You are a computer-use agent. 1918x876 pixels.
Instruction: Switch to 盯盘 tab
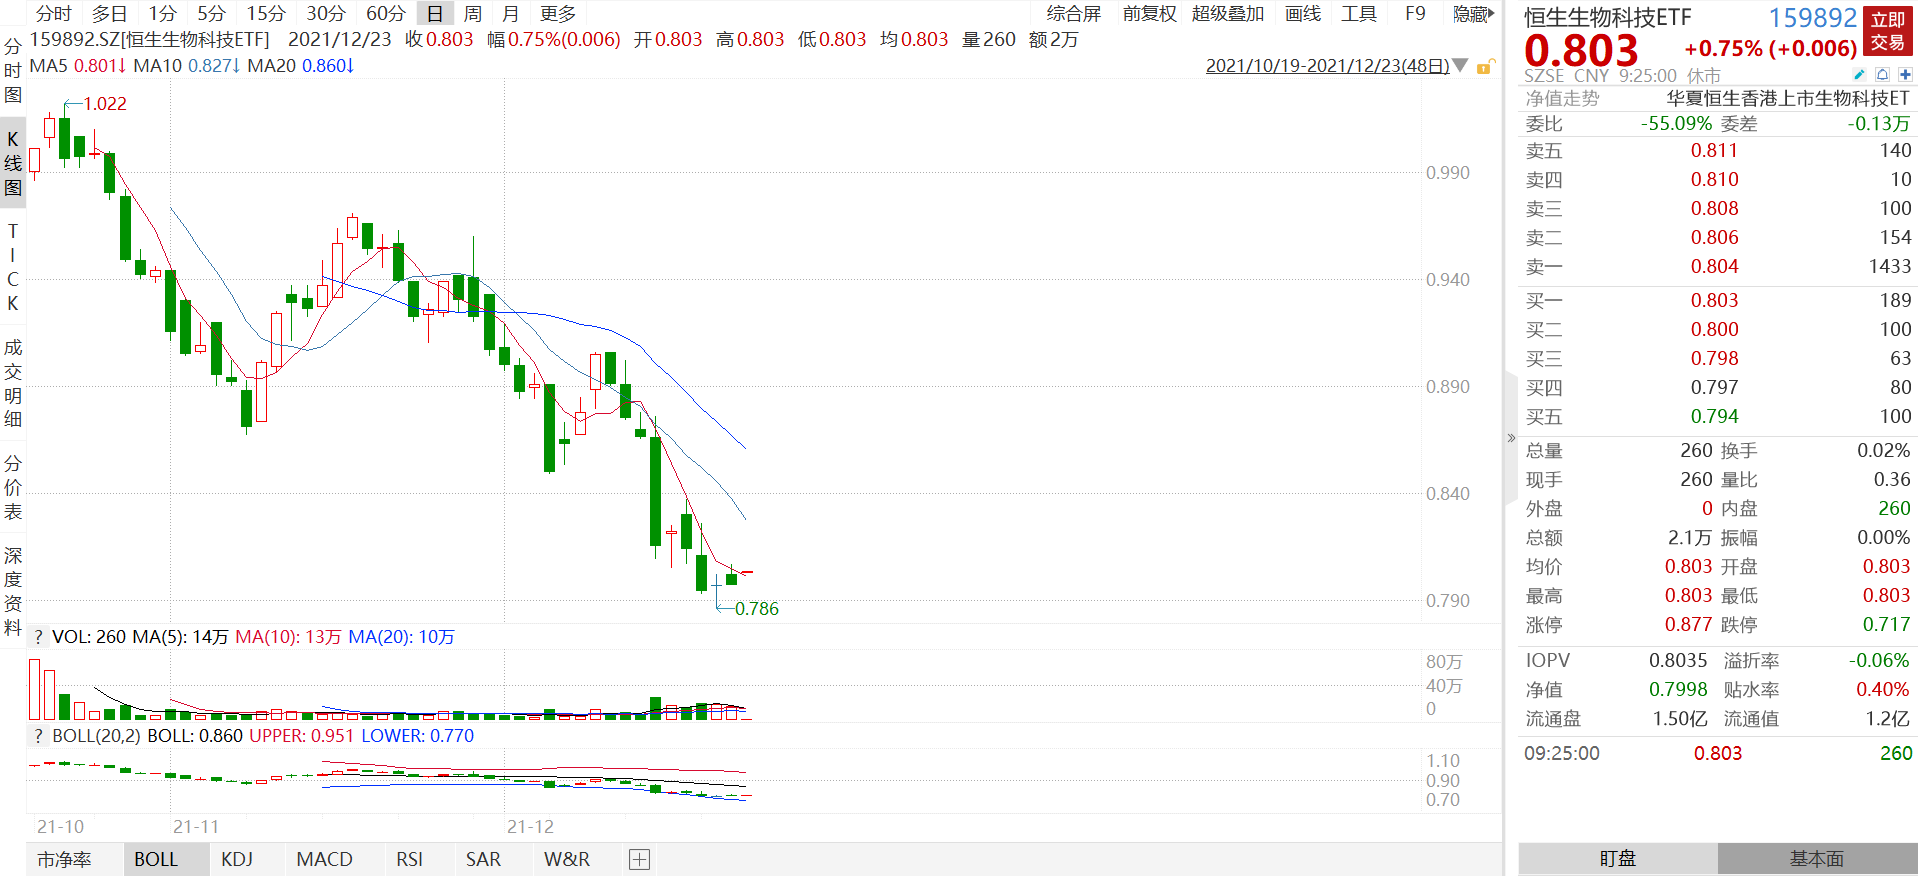click(1618, 859)
